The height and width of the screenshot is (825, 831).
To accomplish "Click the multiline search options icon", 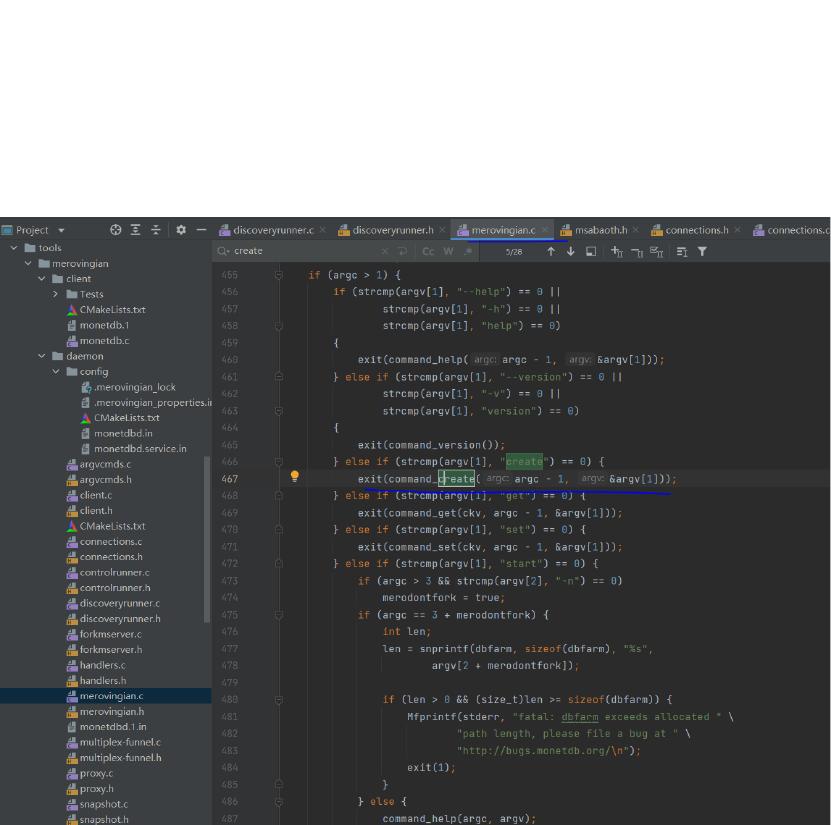I will tap(682, 252).
